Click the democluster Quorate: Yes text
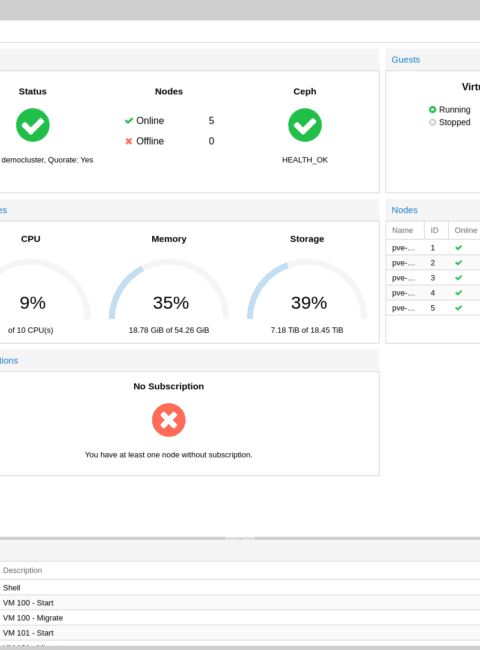480x650 pixels. click(47, 160)
